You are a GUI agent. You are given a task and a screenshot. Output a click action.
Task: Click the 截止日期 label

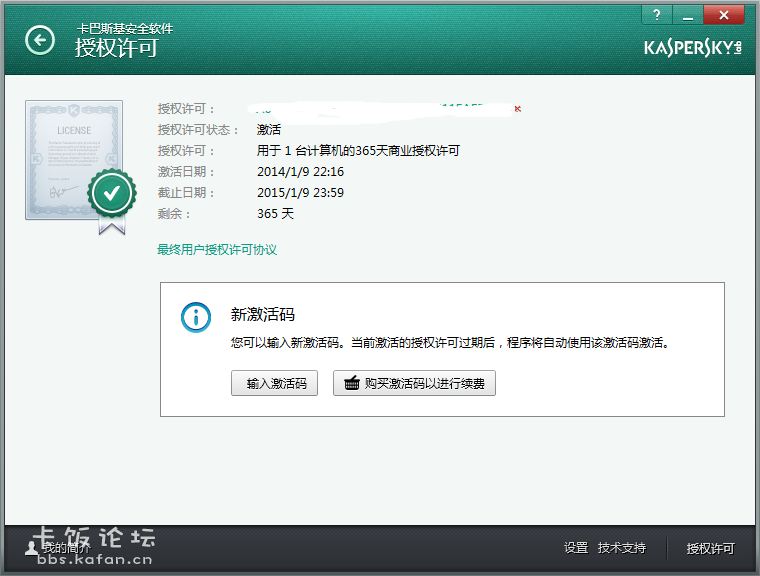tap(186, 192)
